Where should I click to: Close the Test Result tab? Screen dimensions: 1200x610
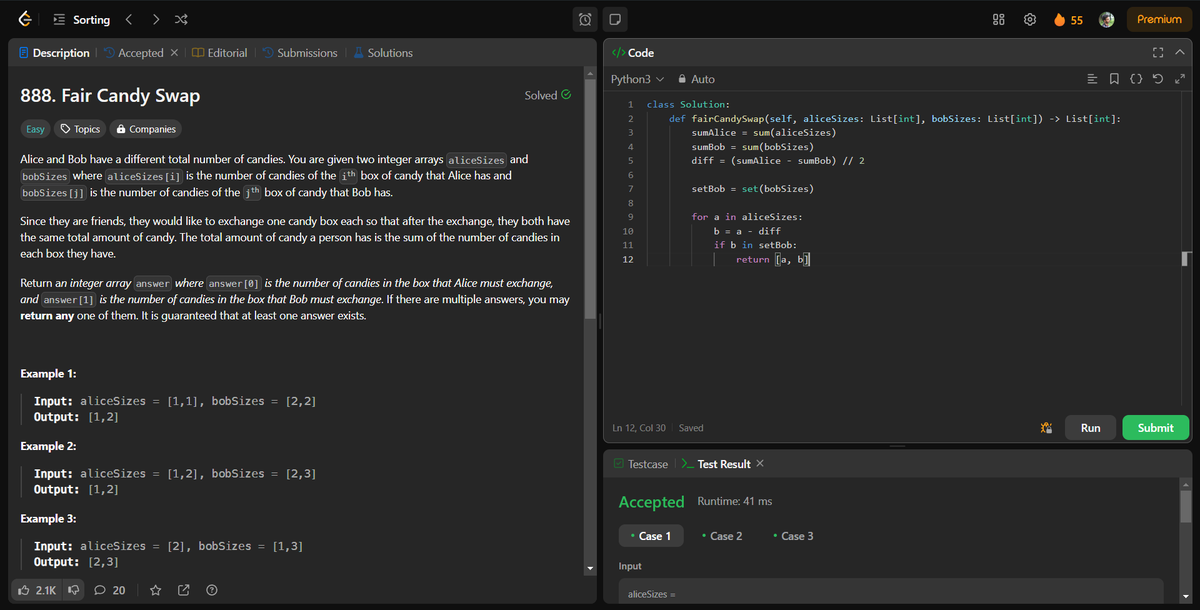[760, 464]
